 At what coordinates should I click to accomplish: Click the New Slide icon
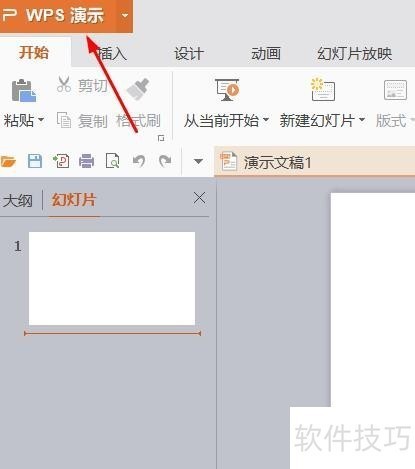(323, 89)
